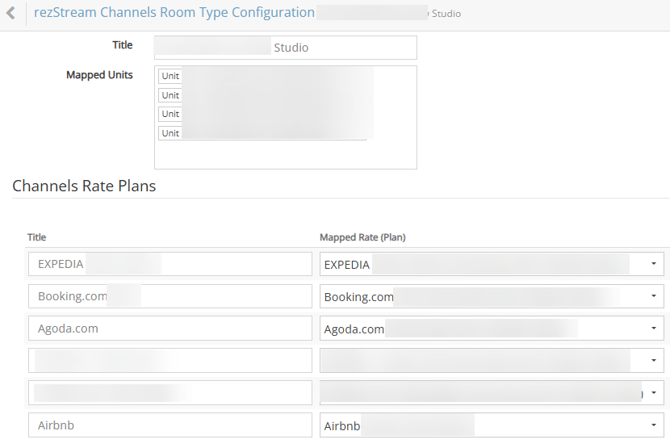Edit the EXPEDIA rate plan title field

(x=170, y=264)
